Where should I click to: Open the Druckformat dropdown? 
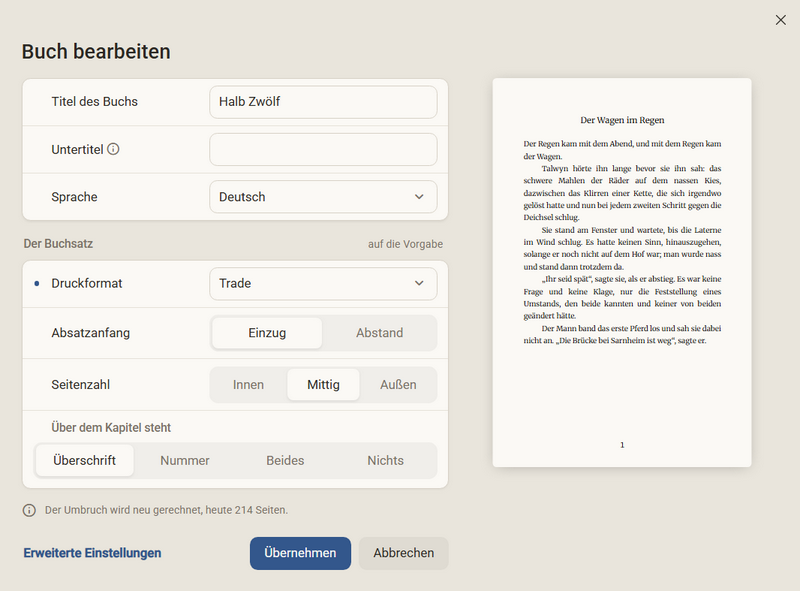click(x=323, y=283)
